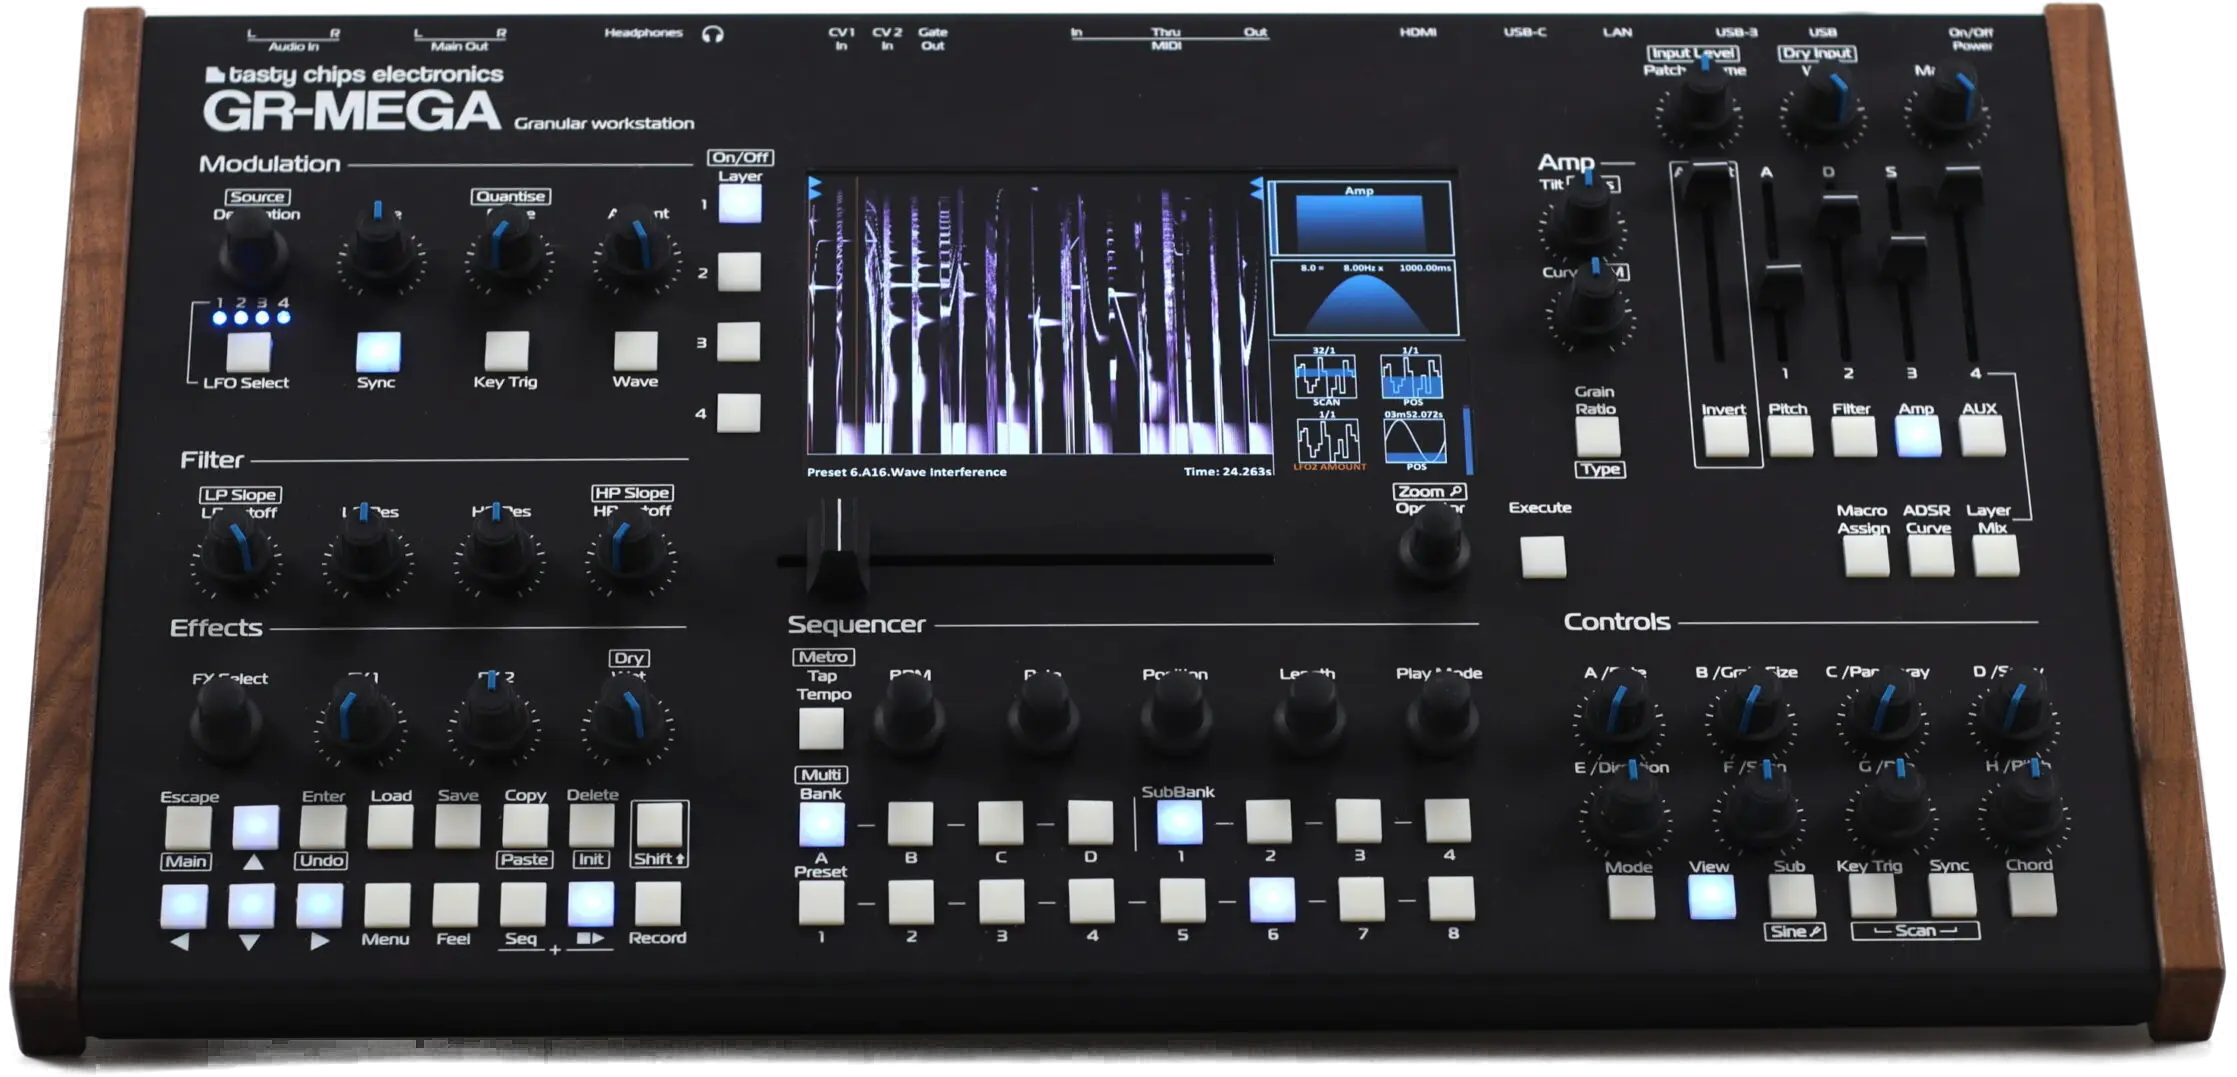Toggle the View button in Controls
The image size is (2237, 1077).
coord(1712,897)
